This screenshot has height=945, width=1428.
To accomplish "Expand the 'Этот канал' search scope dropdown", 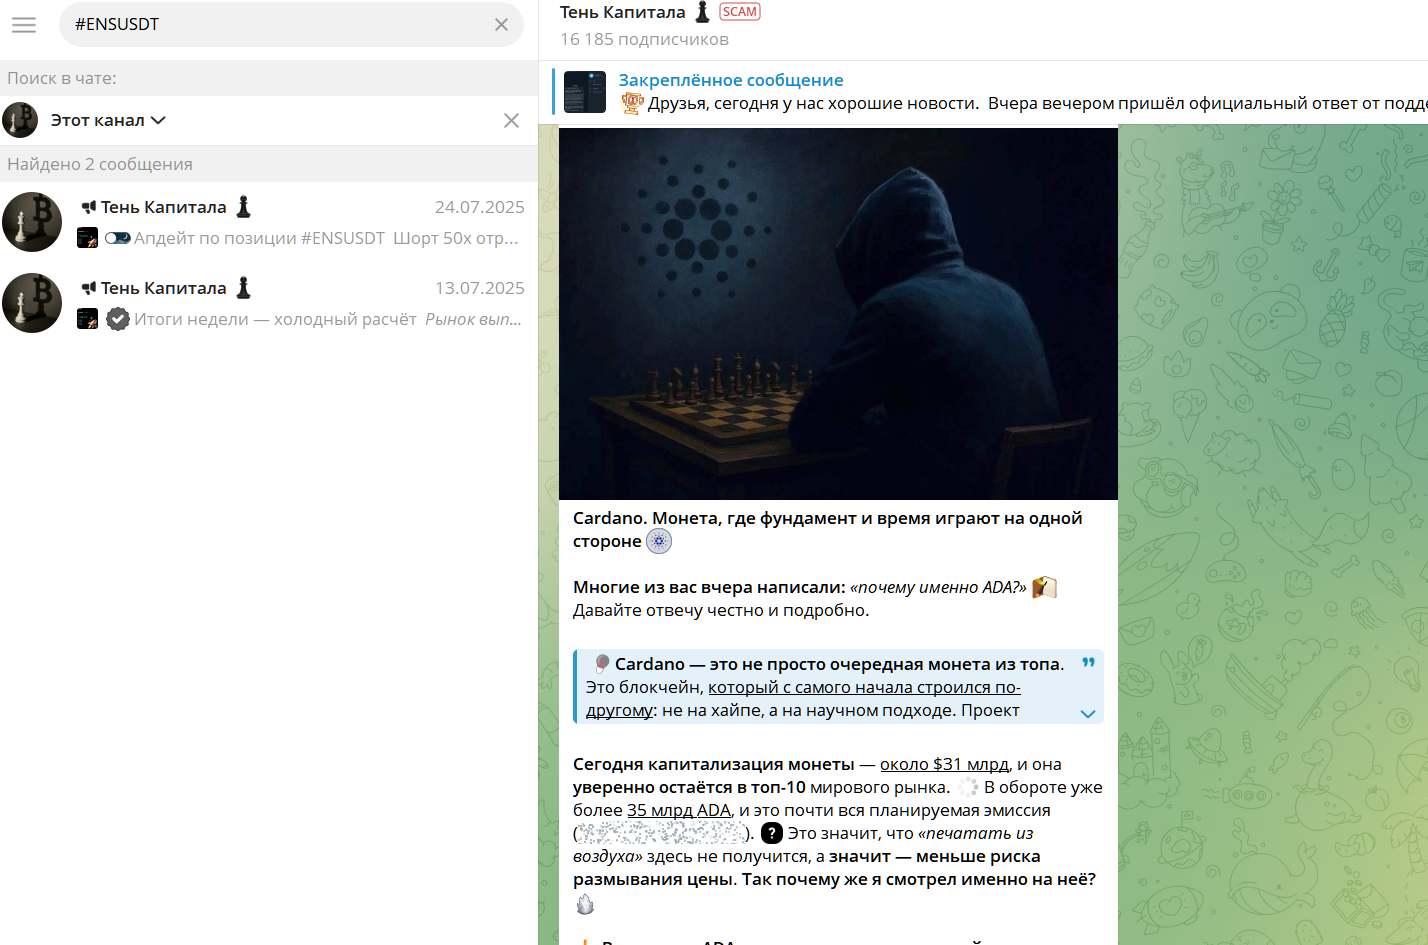I will click(108, 120).
